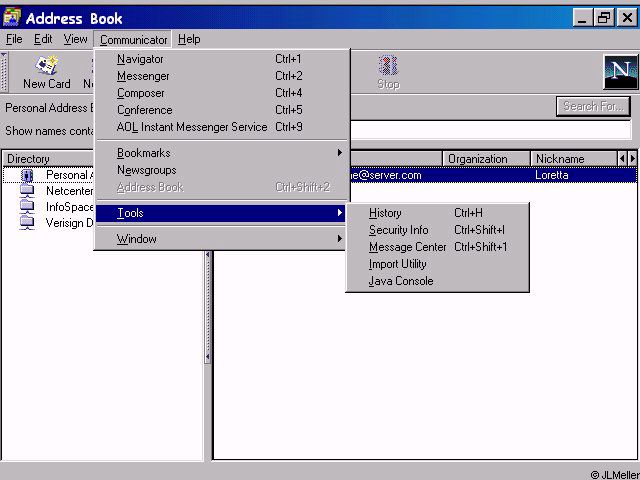
Task: Select the InfoSpace directory icon
Action: (27, 207)
